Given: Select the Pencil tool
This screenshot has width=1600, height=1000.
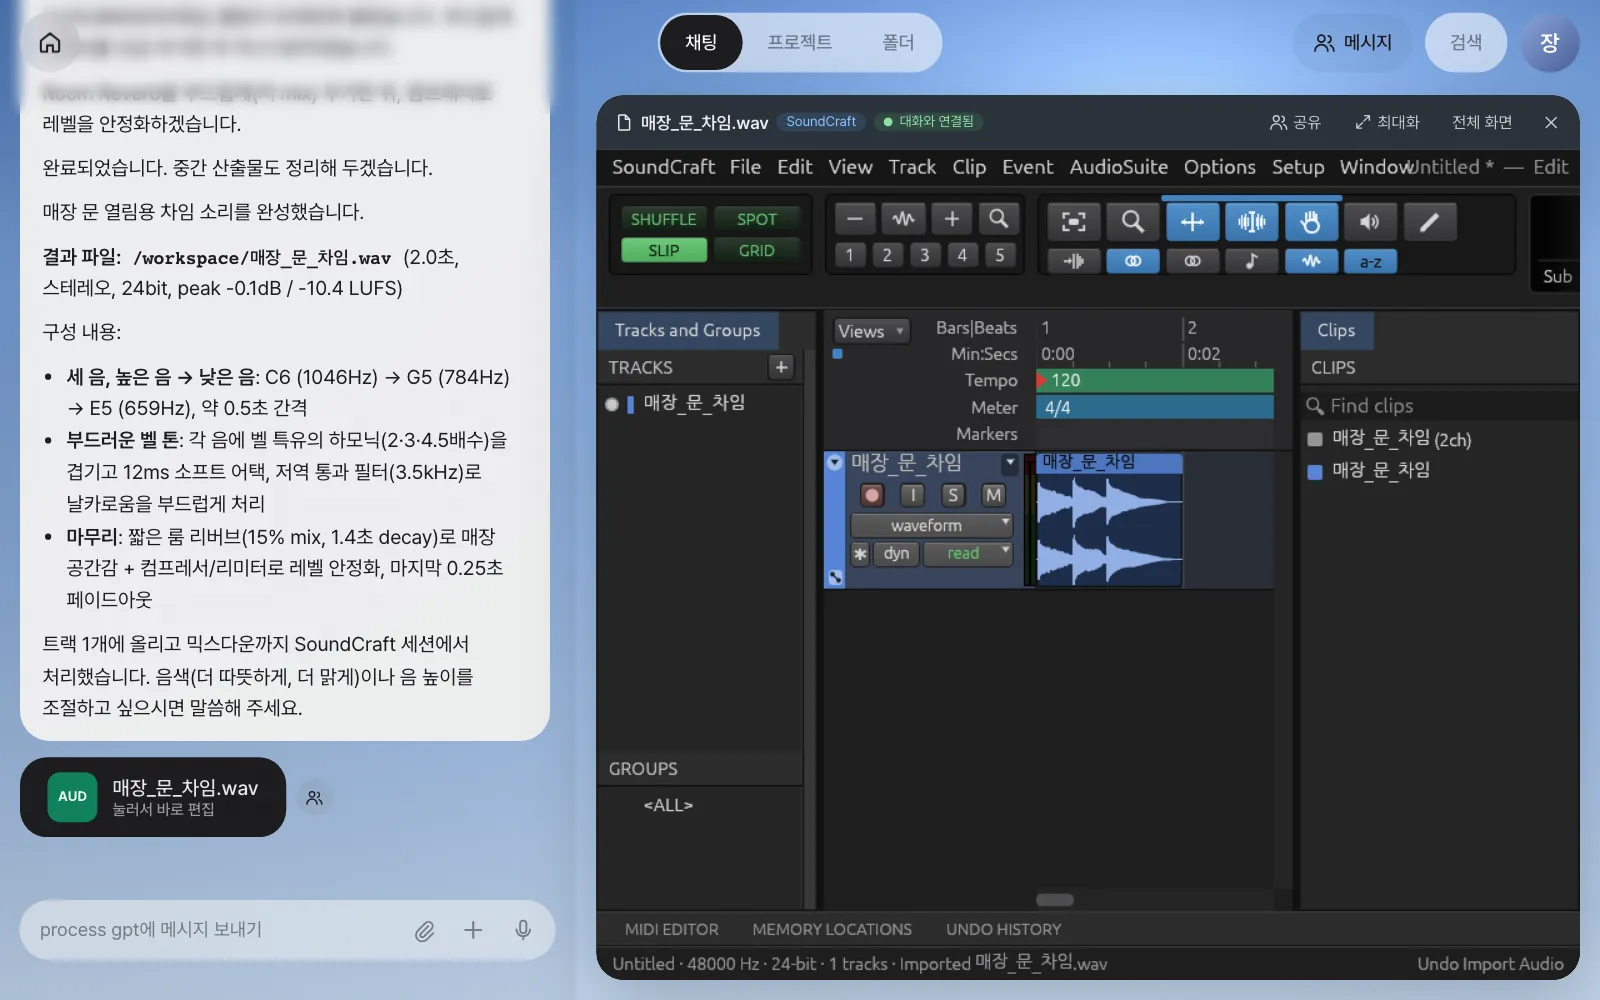Looking at the screenshot, I should pos(1429,222).
